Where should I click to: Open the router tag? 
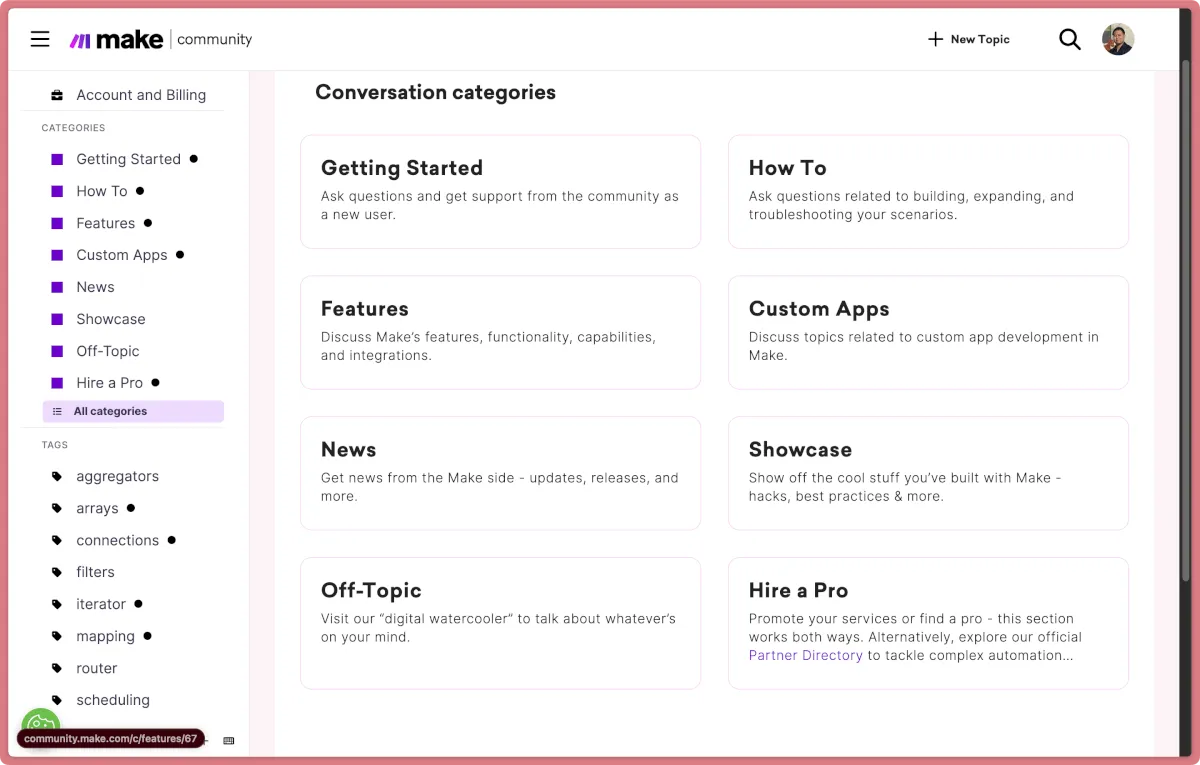click(97, 668)
